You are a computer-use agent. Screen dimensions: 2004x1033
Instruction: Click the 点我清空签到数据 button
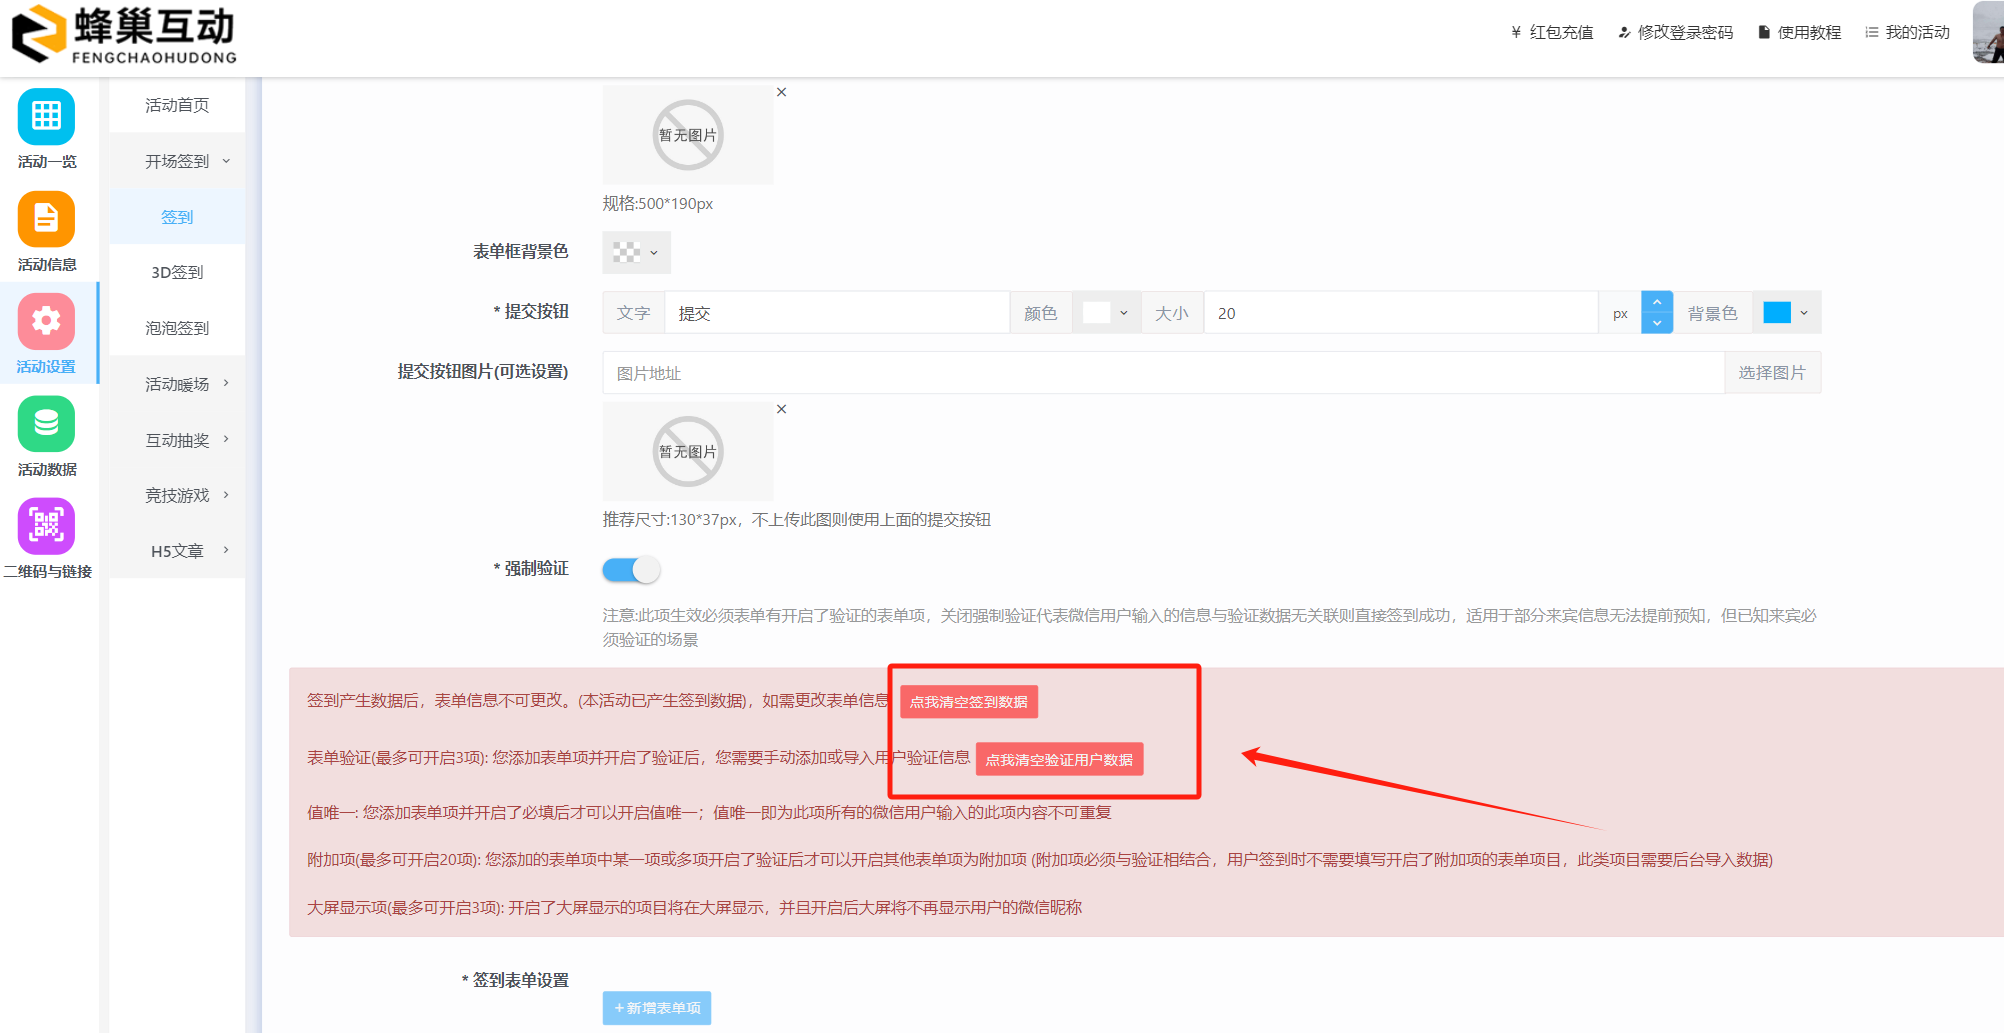click(969, 702)
